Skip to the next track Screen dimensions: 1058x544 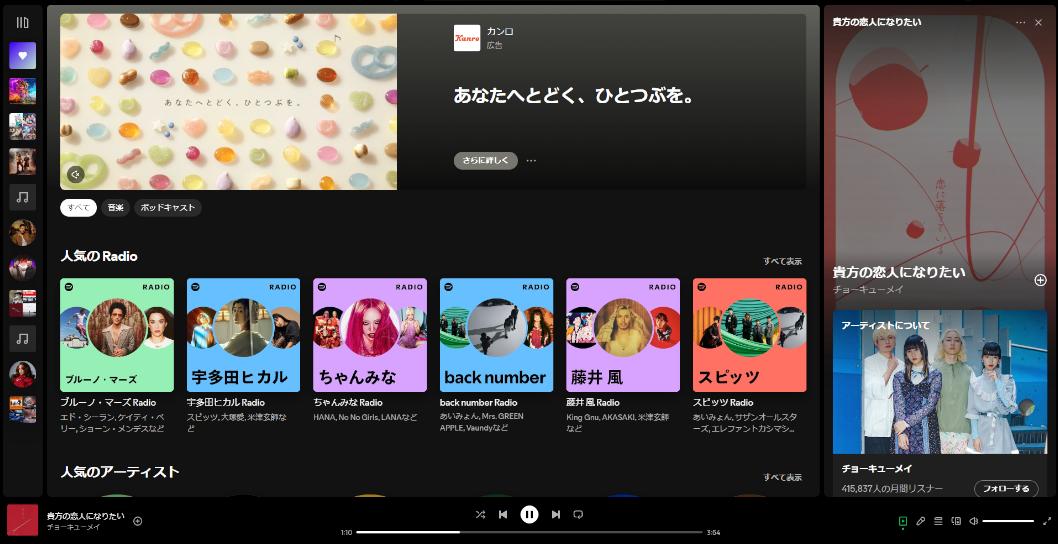[556, 514]
